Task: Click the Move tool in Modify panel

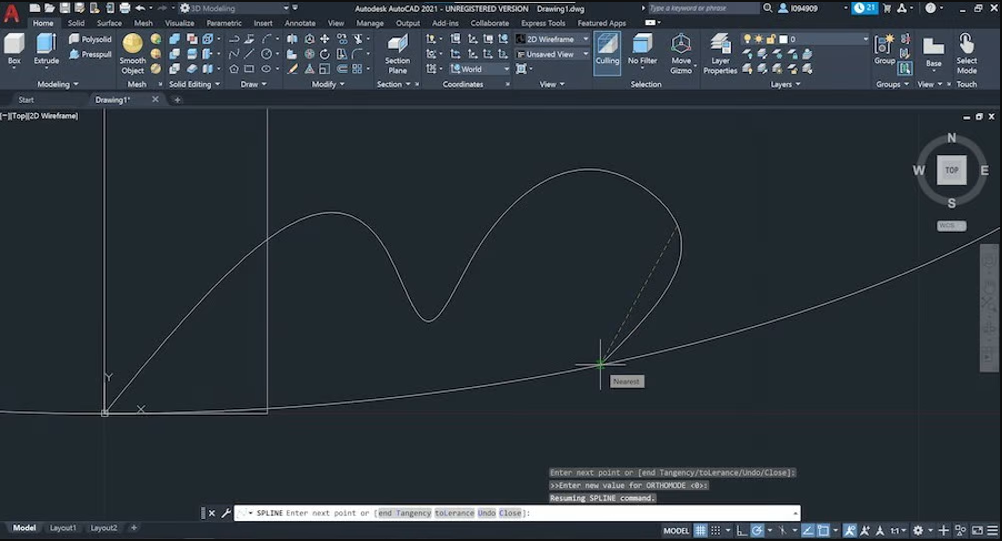Action: [325, 39]
